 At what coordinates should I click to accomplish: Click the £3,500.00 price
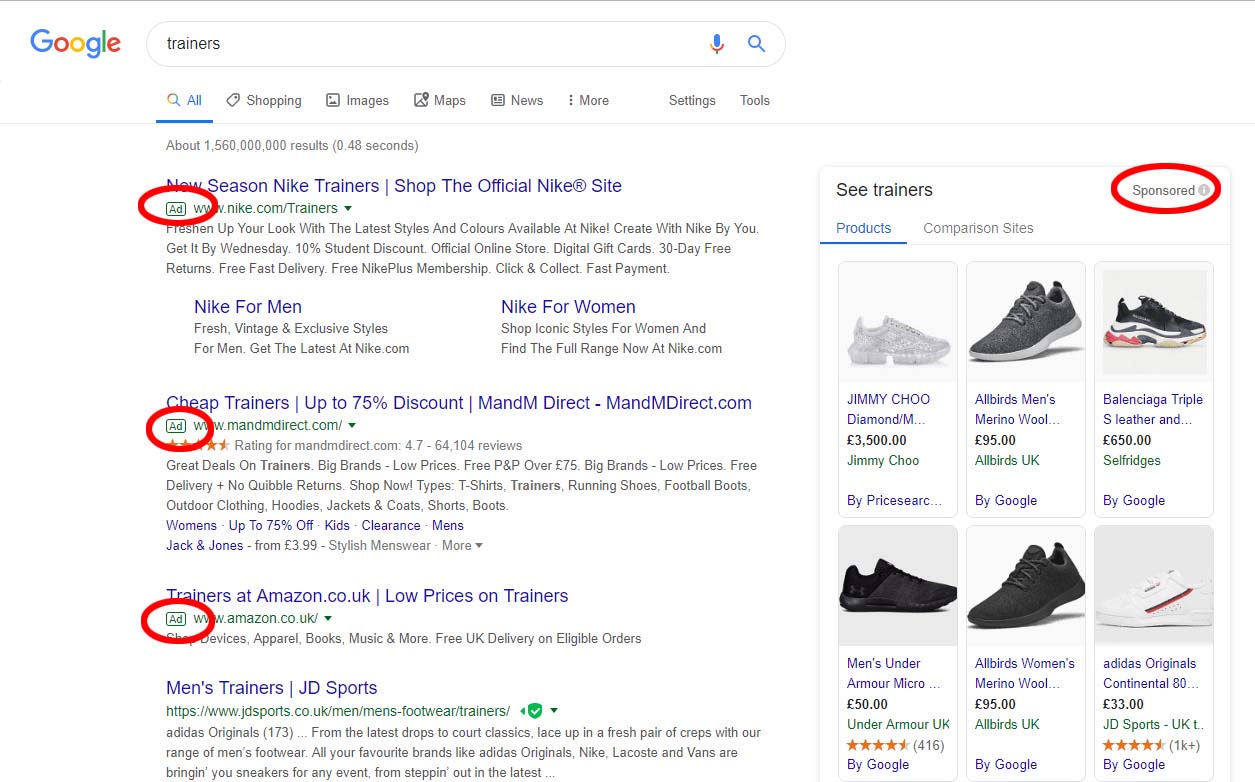pos(877,440)
